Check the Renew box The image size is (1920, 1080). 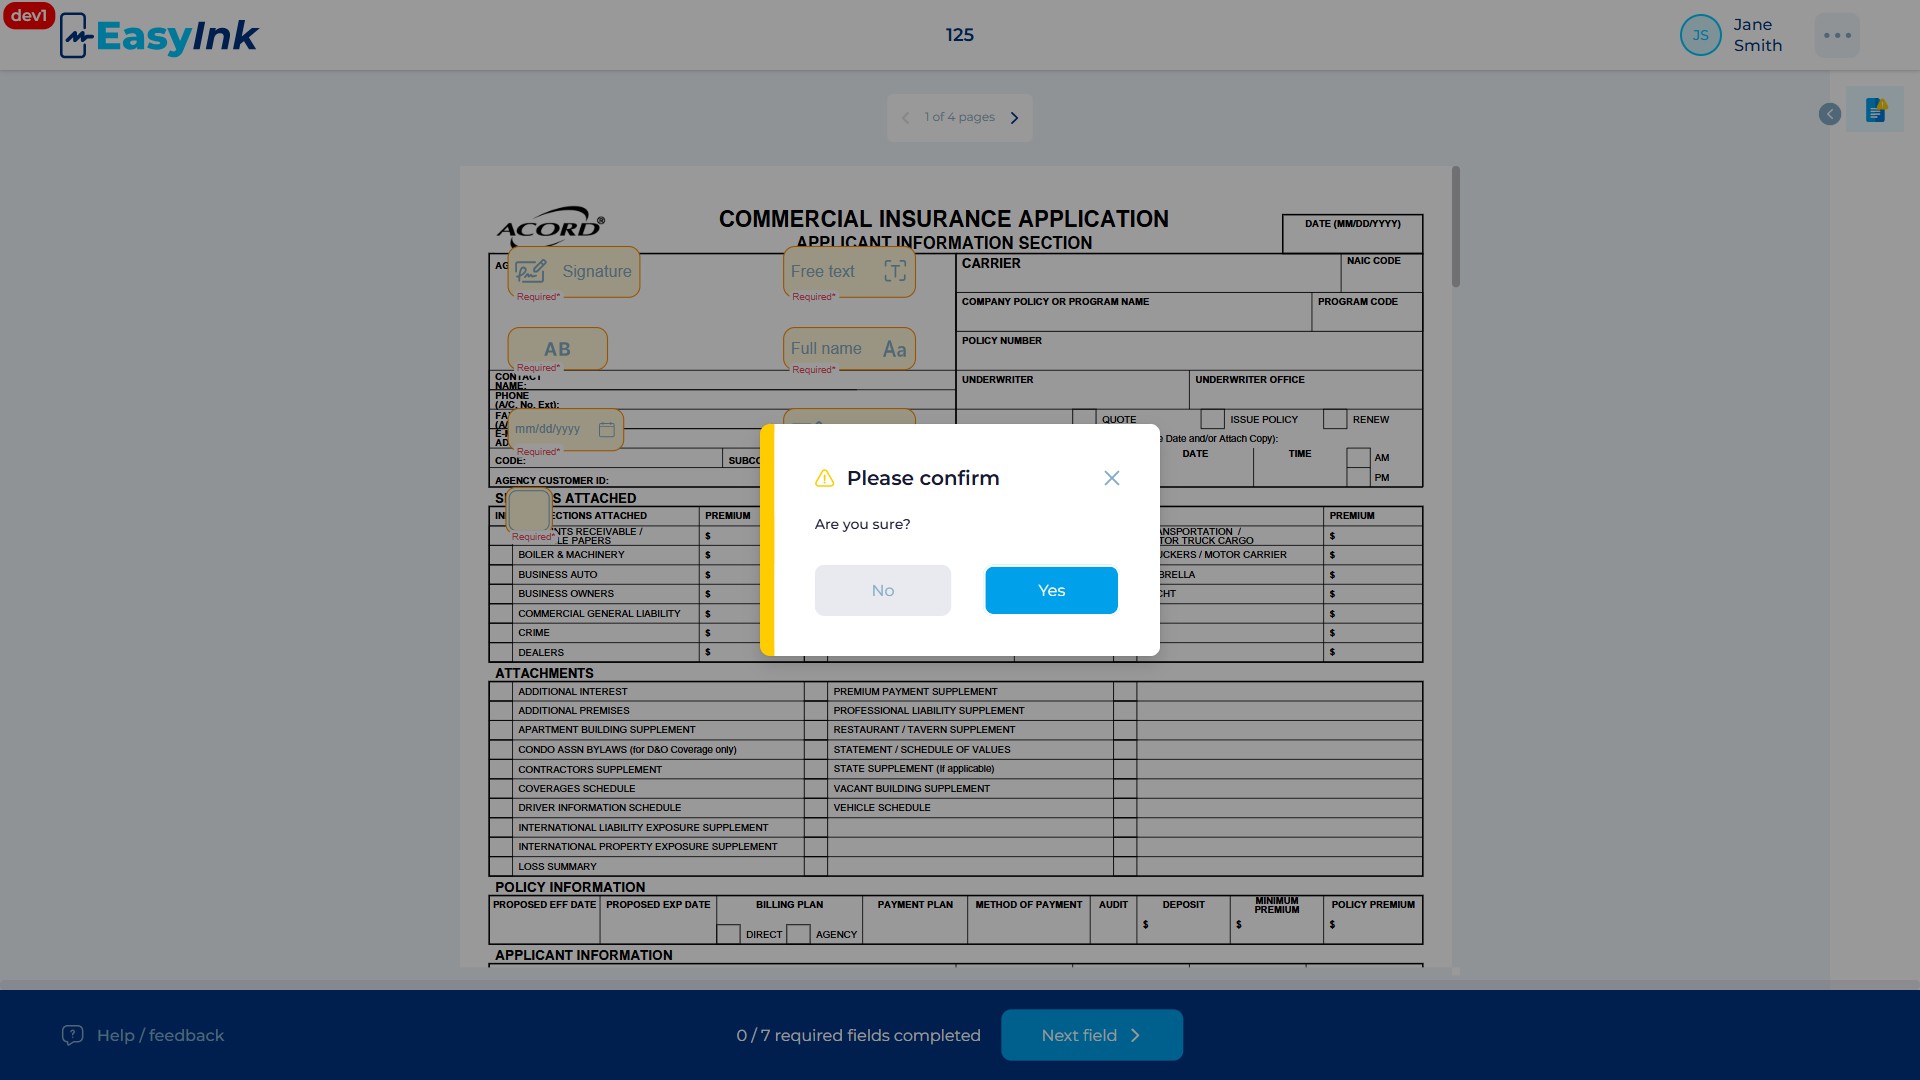pyautogui.click(x=1335, y=419)
